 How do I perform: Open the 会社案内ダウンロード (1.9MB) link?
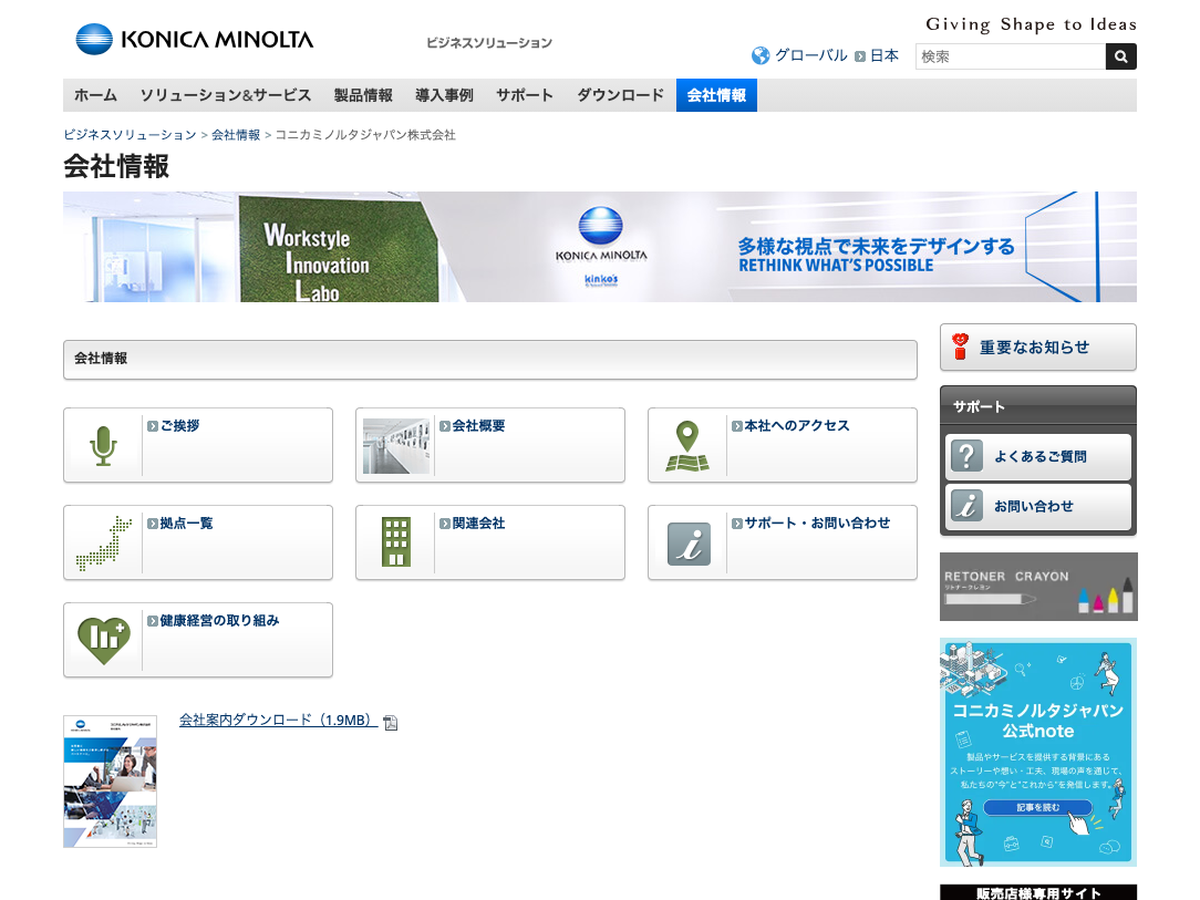[x=277, y=720]
